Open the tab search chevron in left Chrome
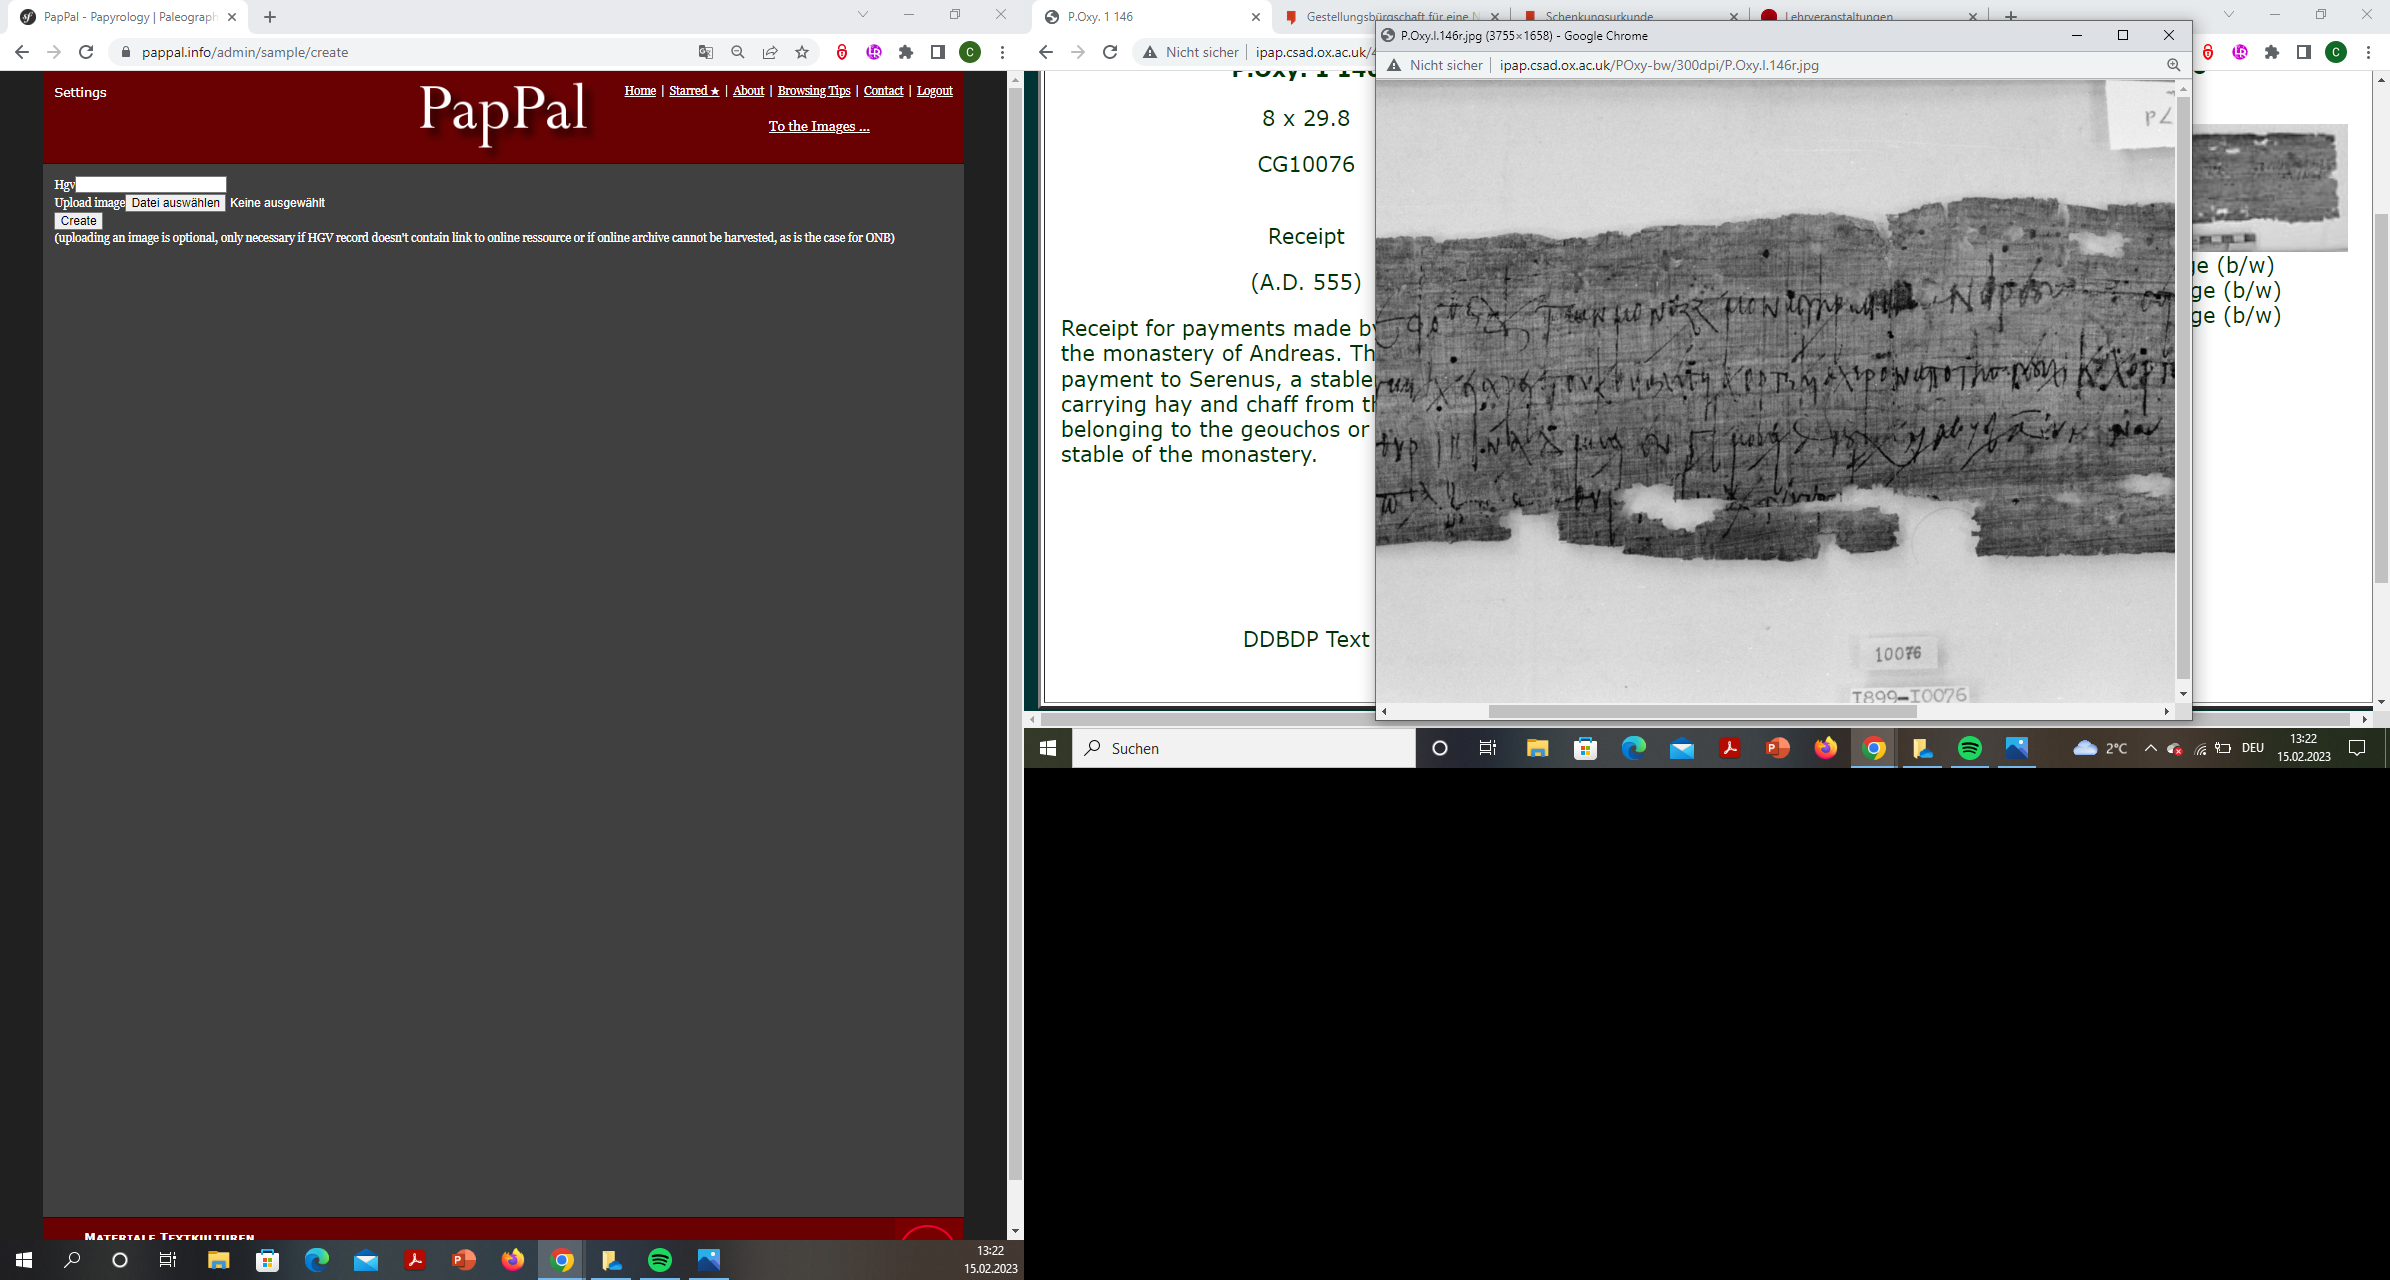2390x1280 pixels. click(863, 15)
